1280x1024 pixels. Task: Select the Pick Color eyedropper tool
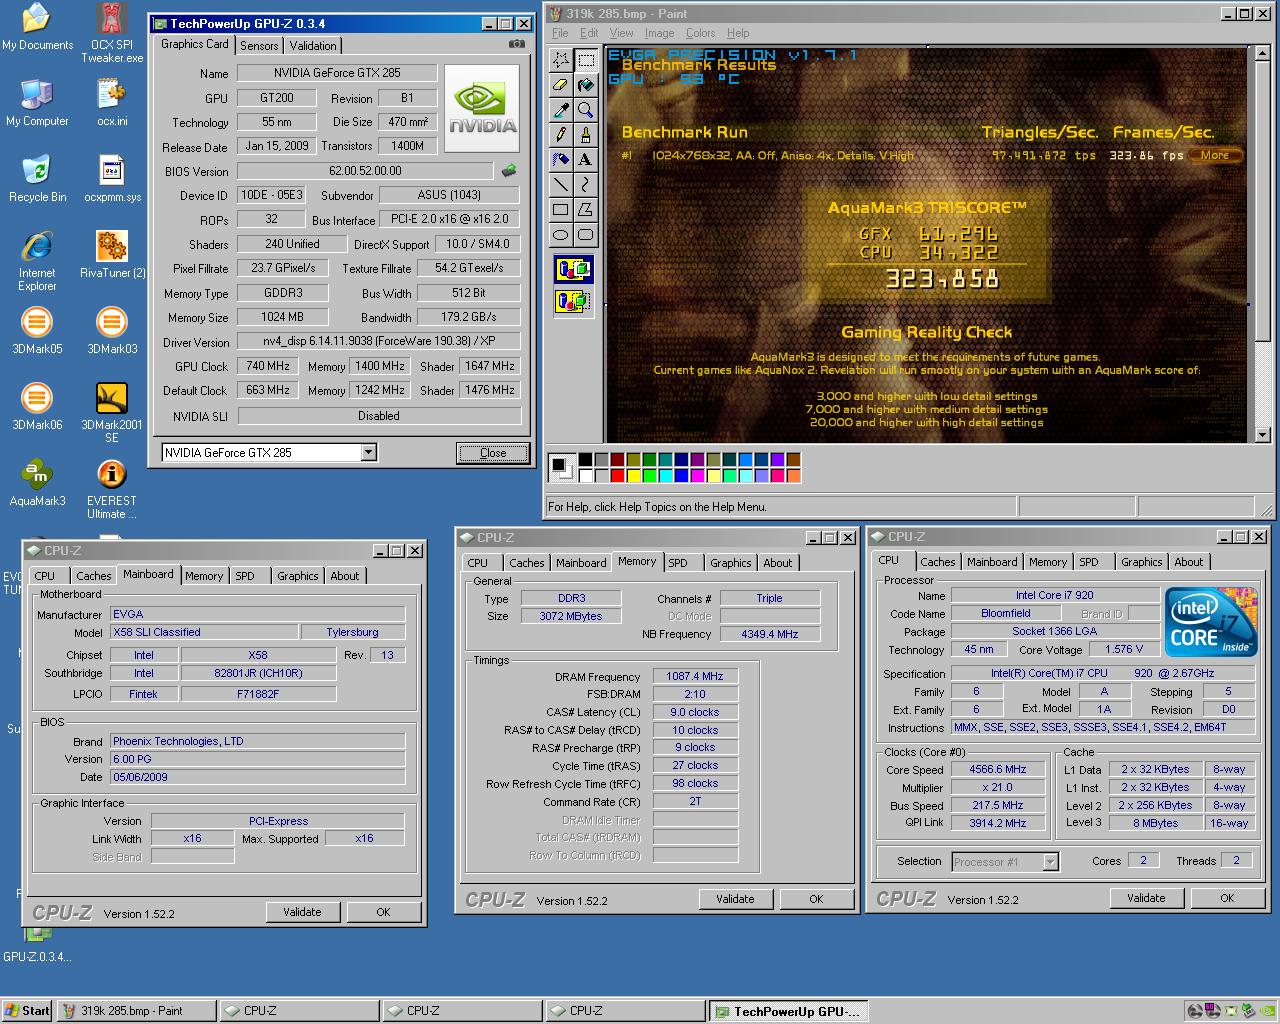[561, 110]
